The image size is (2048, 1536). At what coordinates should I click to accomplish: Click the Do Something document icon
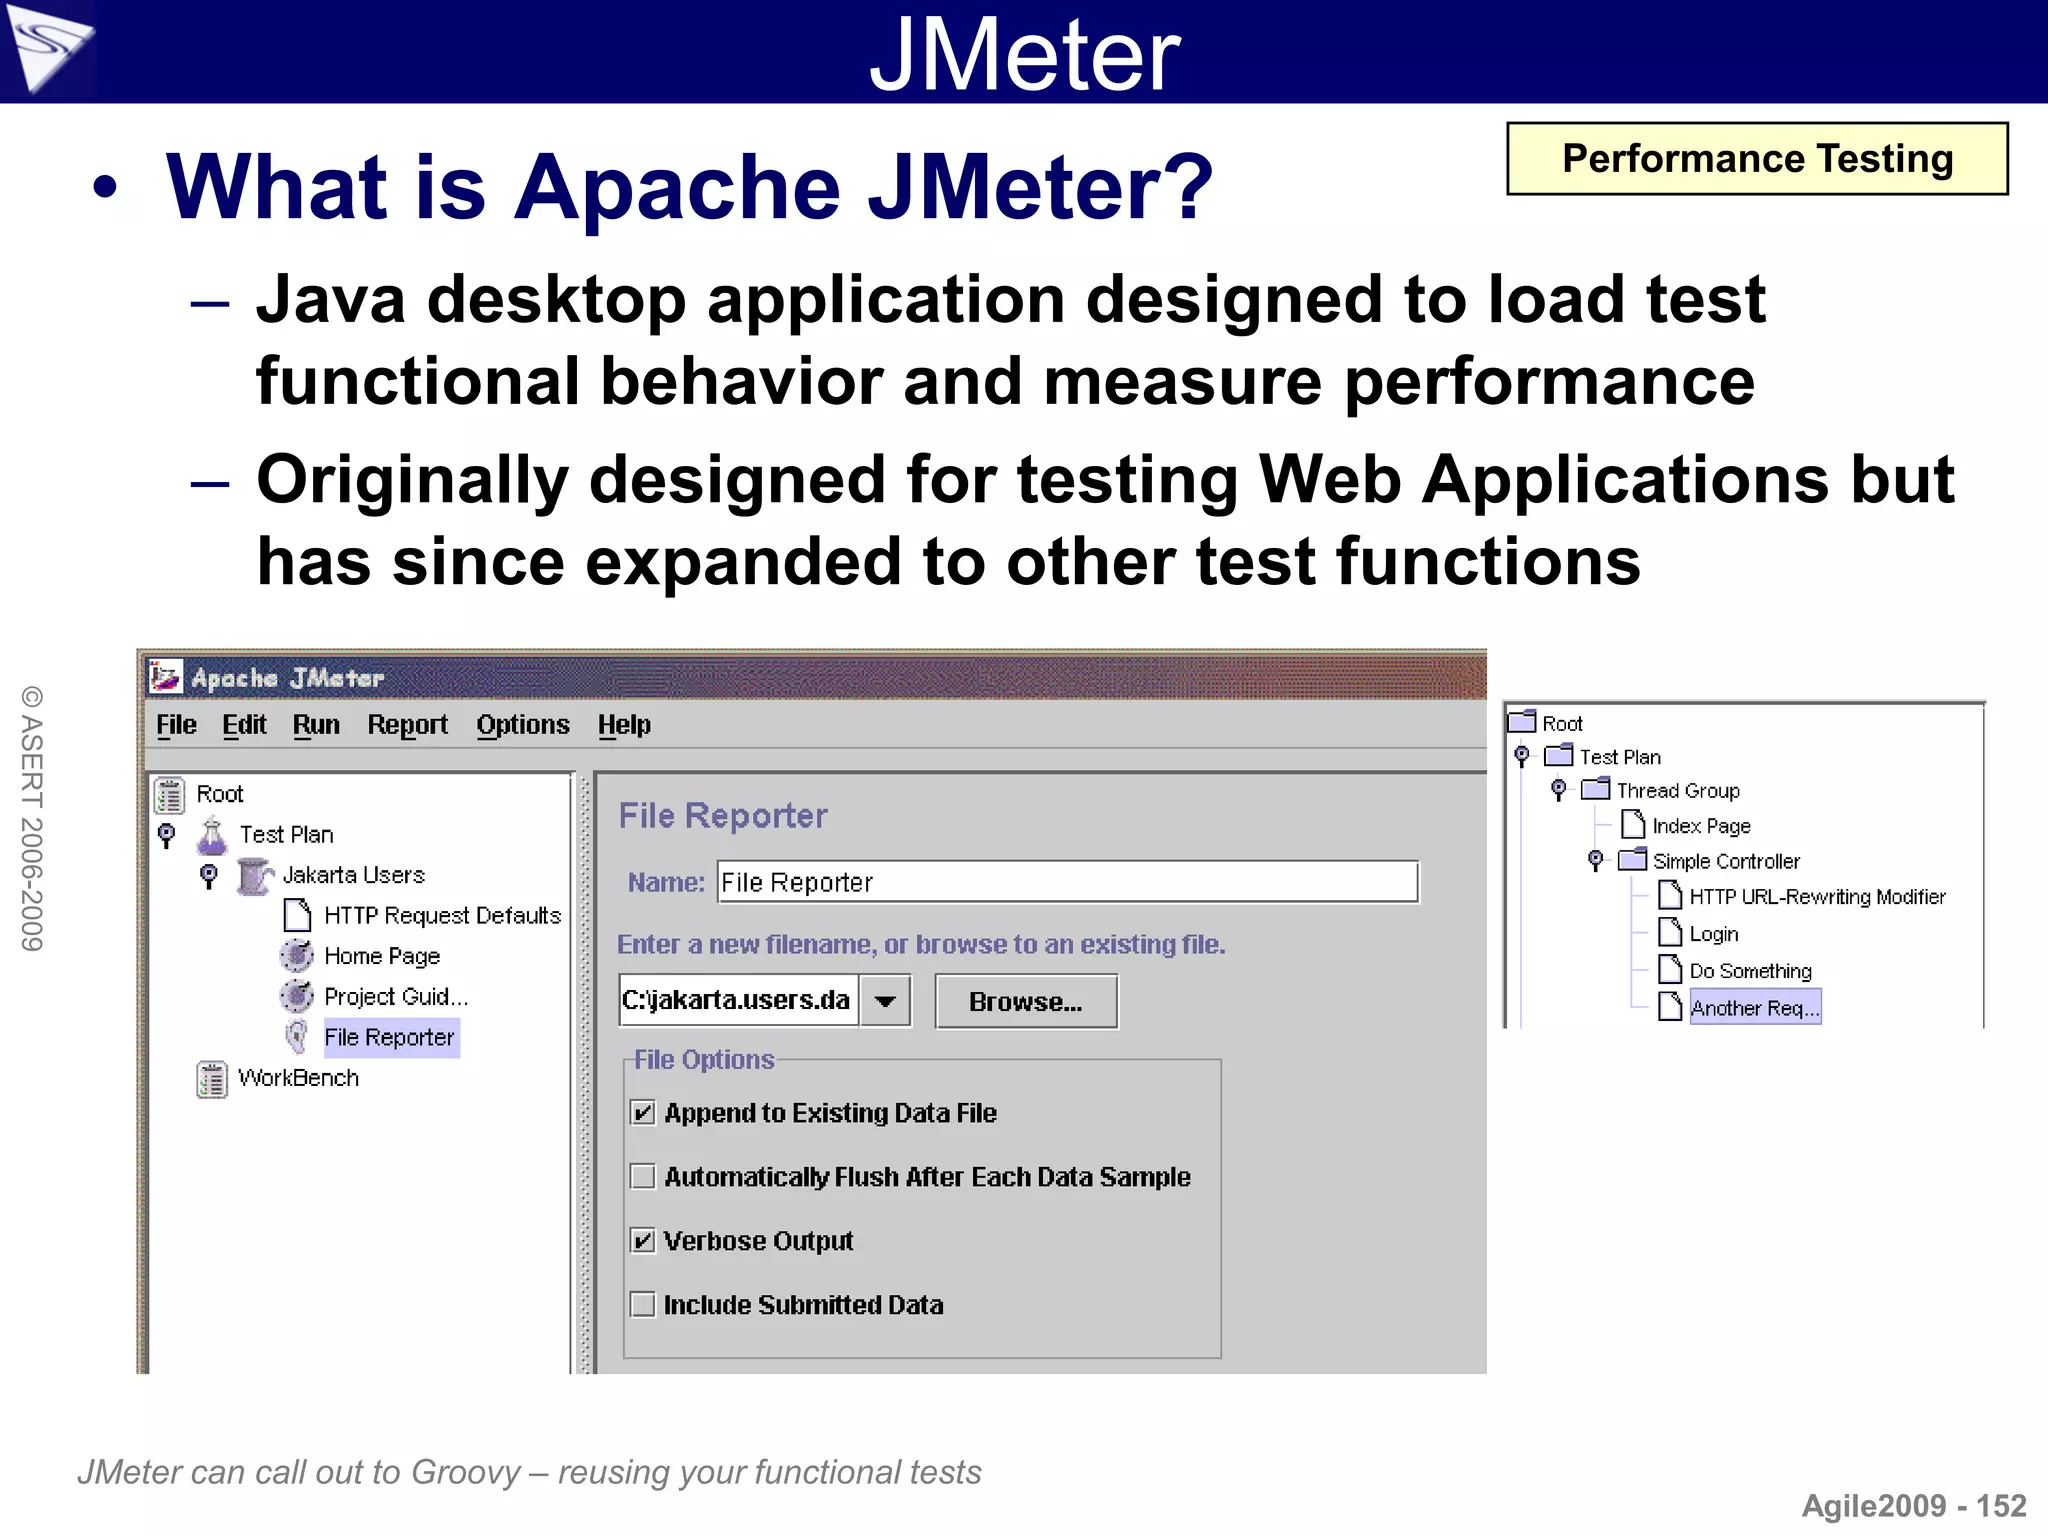point(1670,969)
